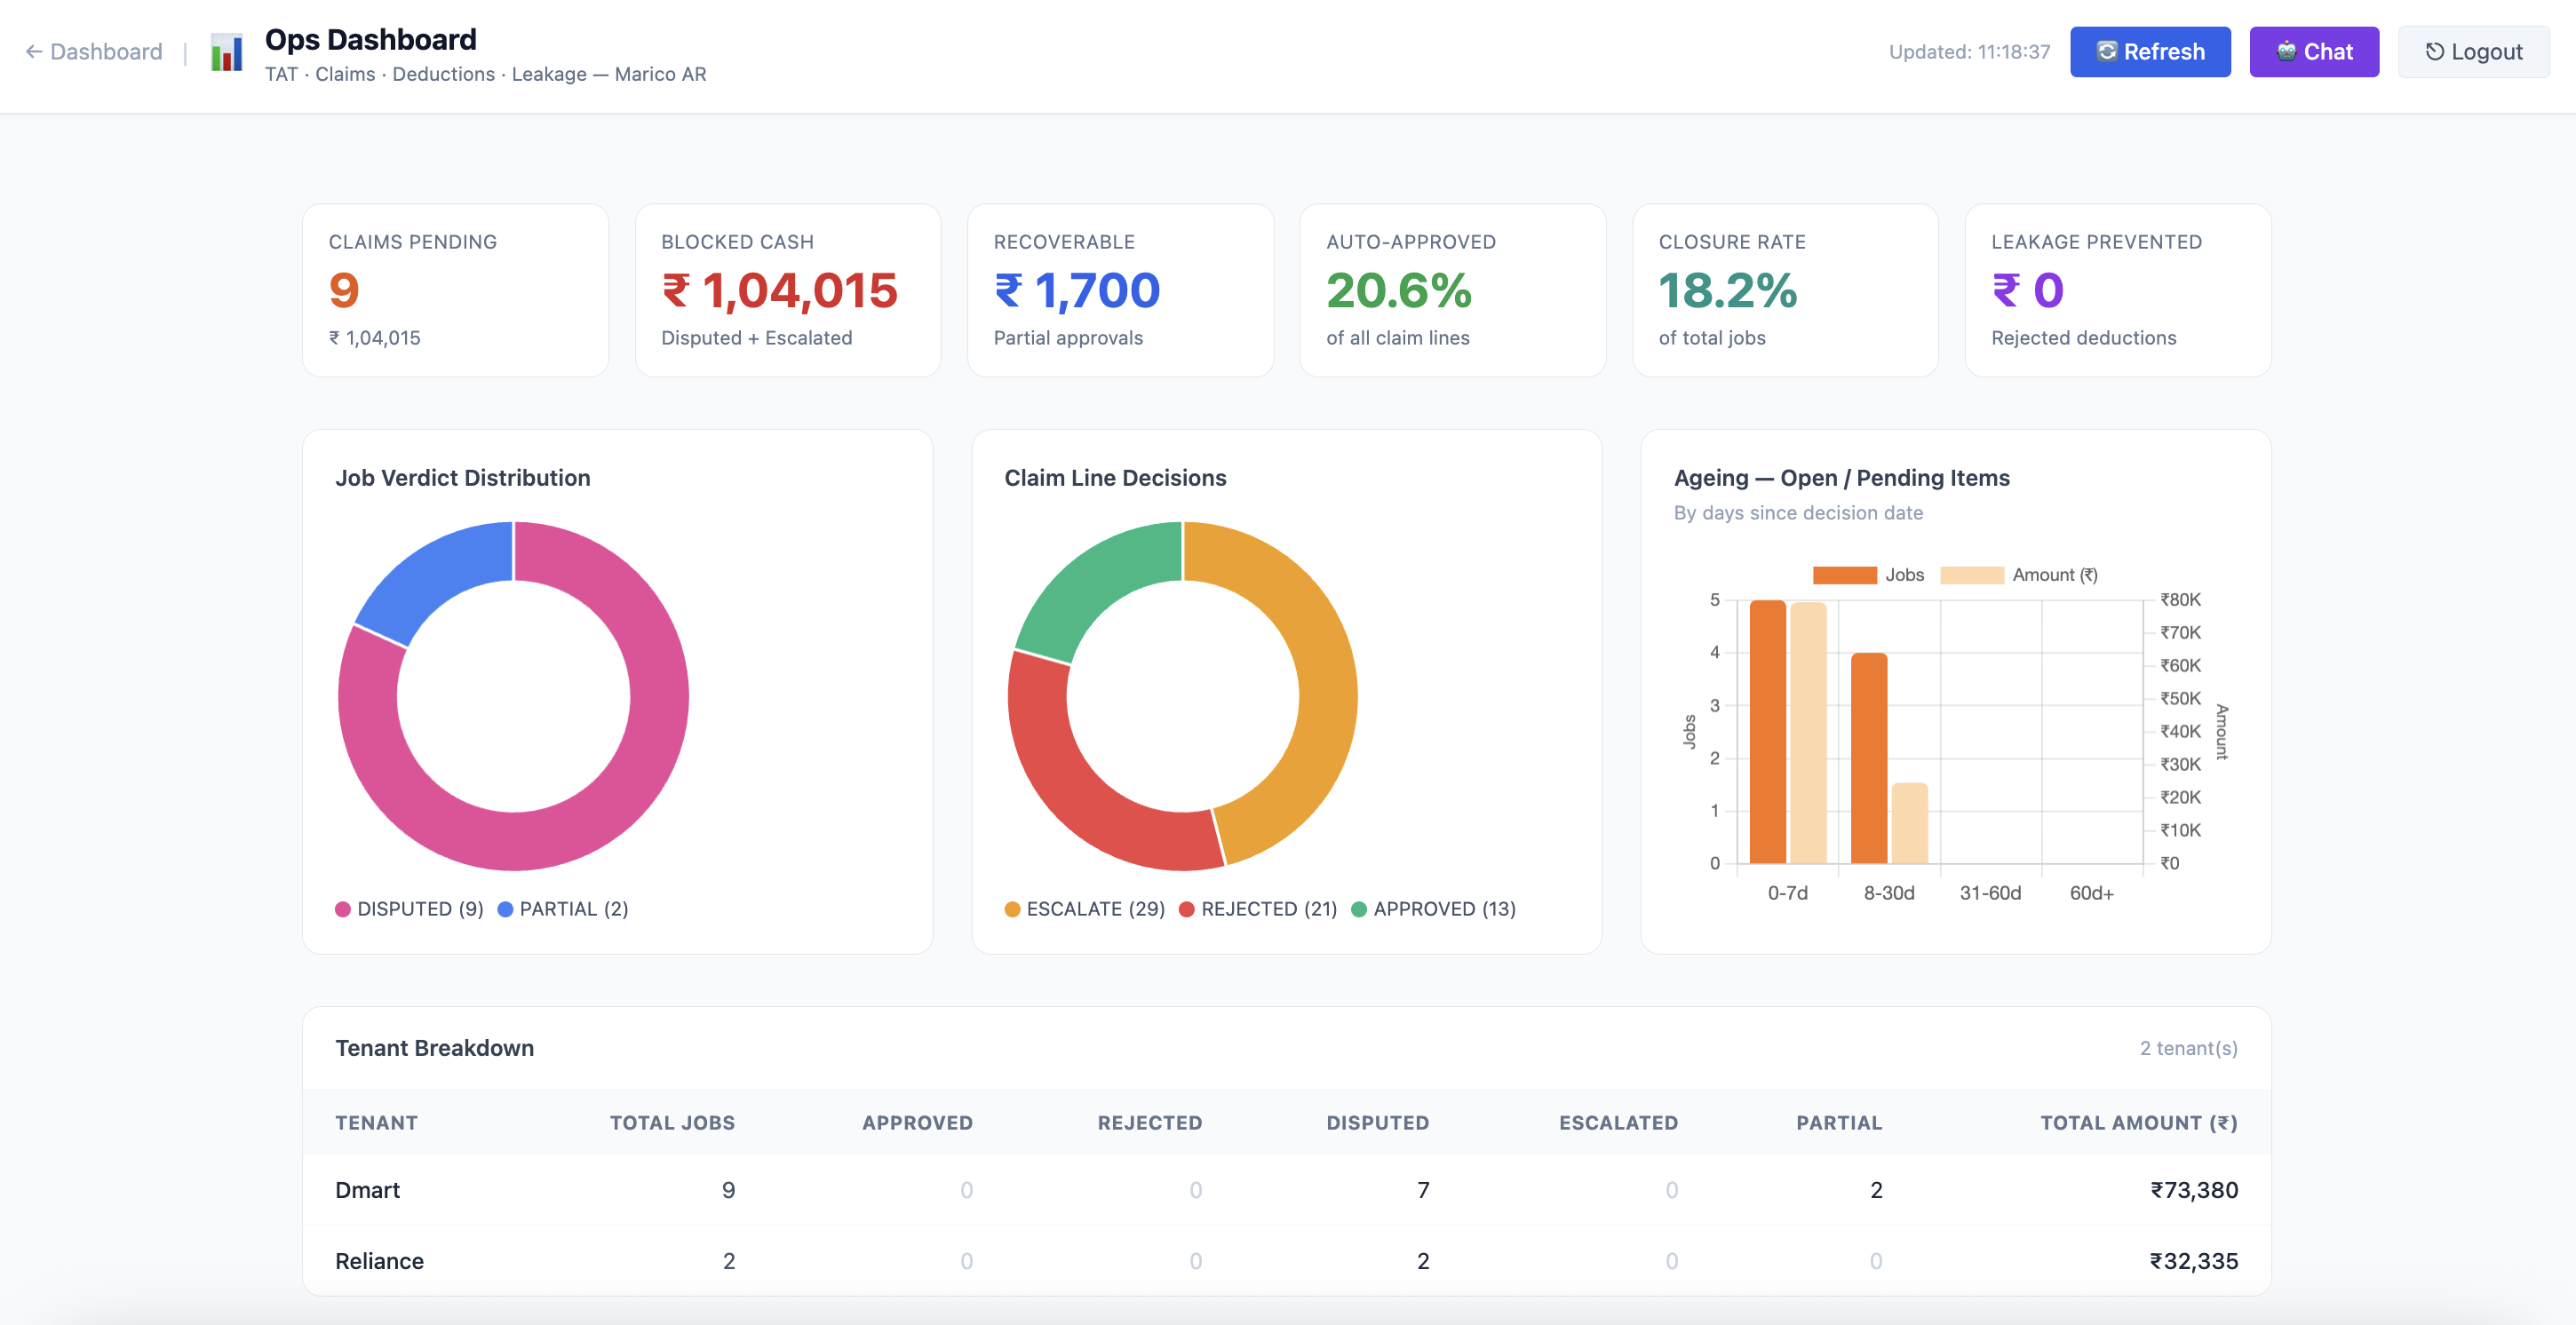
Task: Click Dmart disputed count 7
Action: [1422, 1189]
